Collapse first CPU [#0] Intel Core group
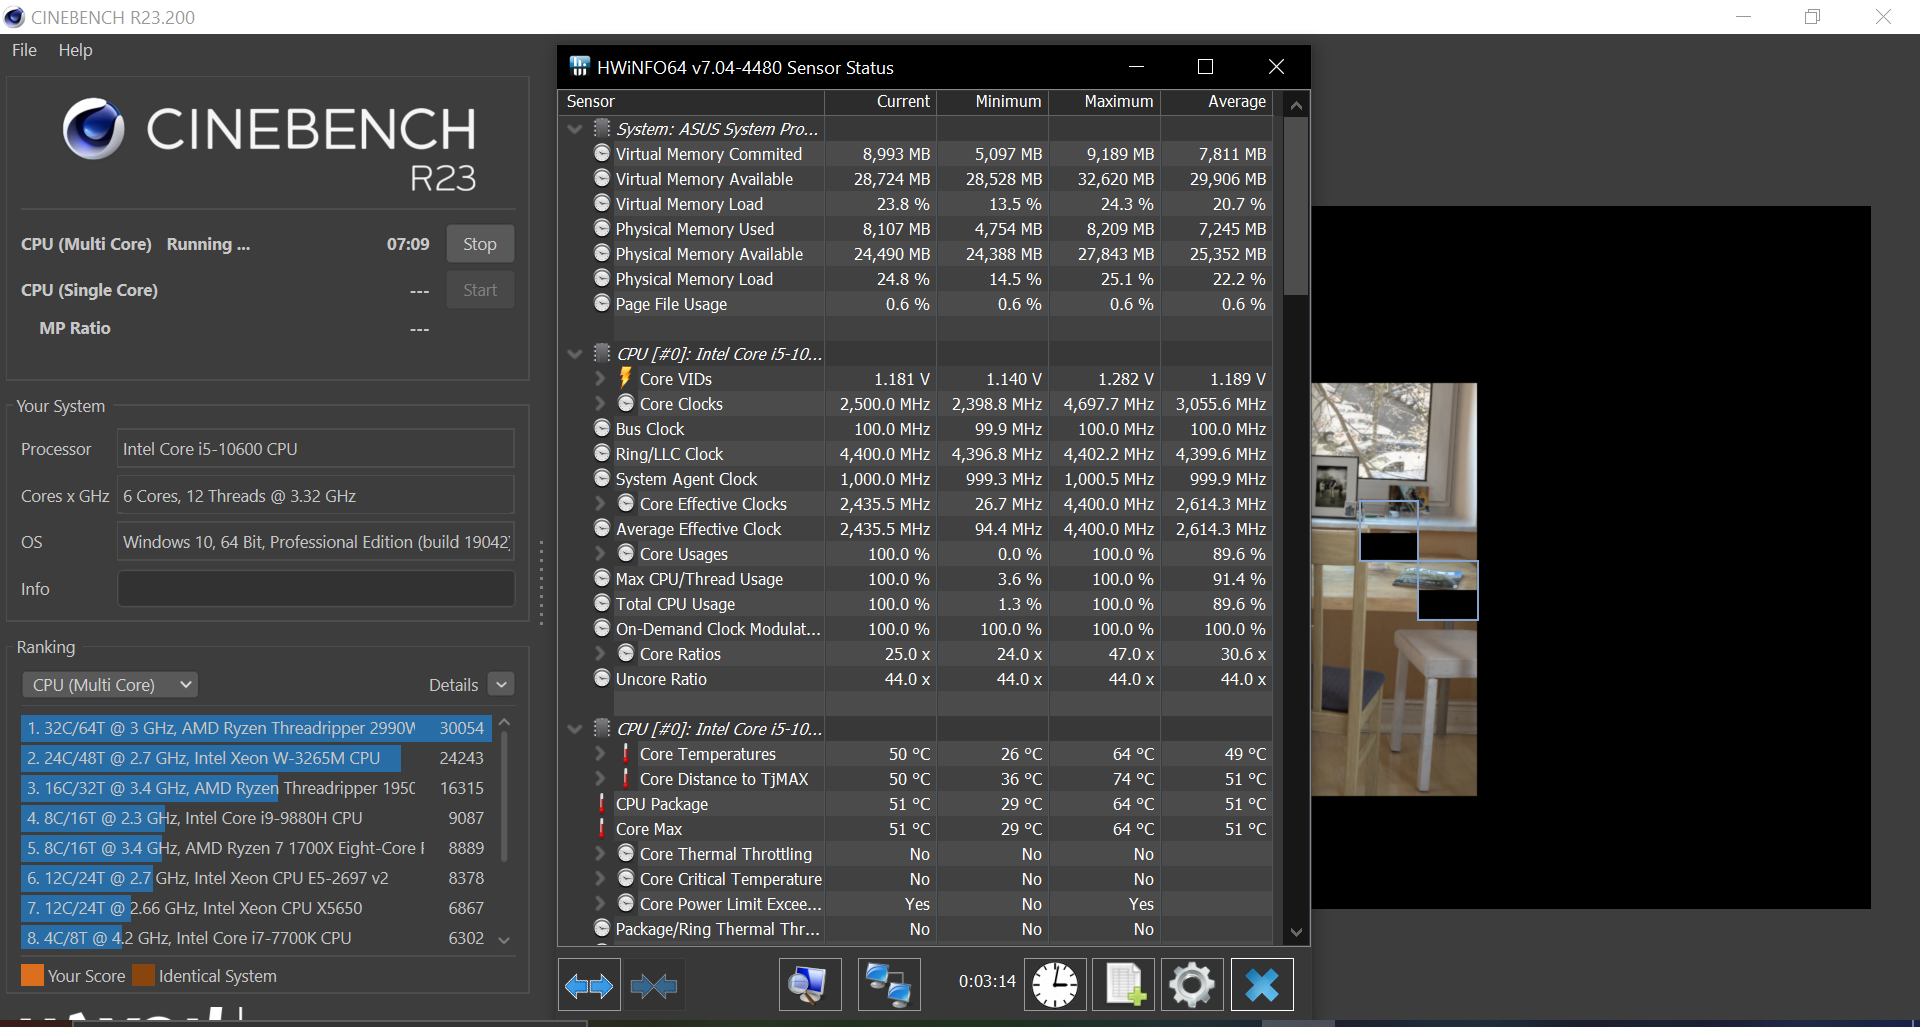The height and width of the screenshot is (1027, 1920). [575, 354]
